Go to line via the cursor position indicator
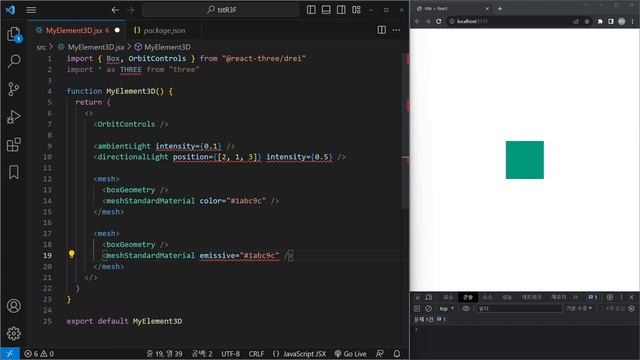Screen dimensions: 640x360 [x=164, y=353]
